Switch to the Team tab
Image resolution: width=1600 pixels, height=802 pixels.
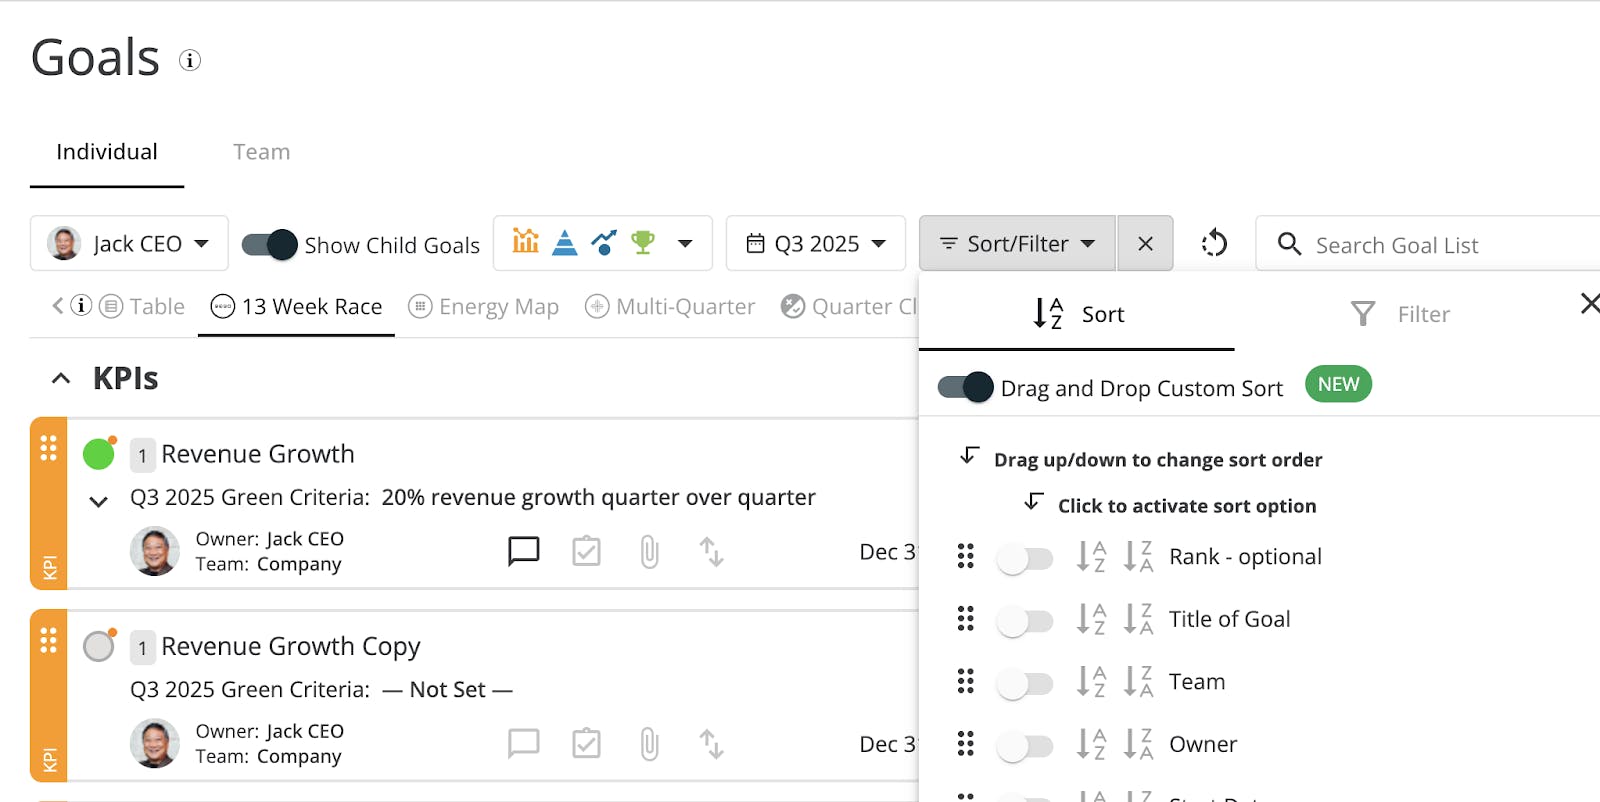(262, 152)
